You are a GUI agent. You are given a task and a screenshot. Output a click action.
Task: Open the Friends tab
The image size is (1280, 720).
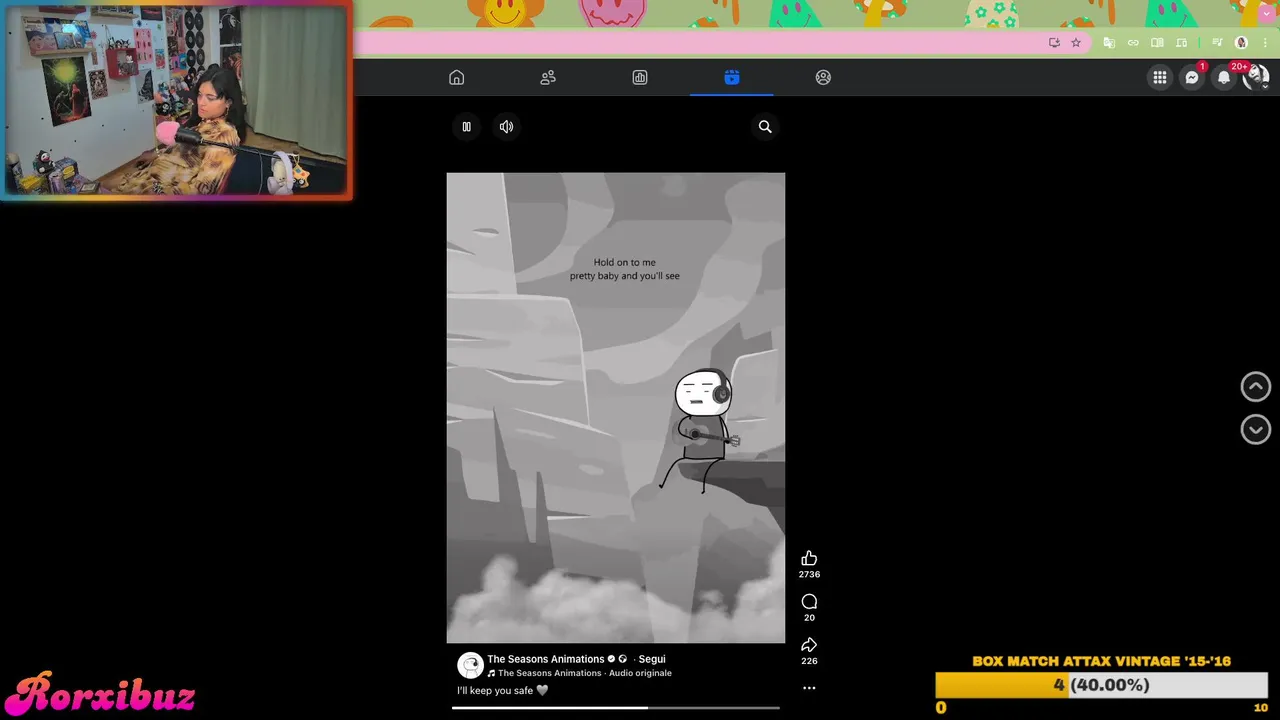click(548, 78)
